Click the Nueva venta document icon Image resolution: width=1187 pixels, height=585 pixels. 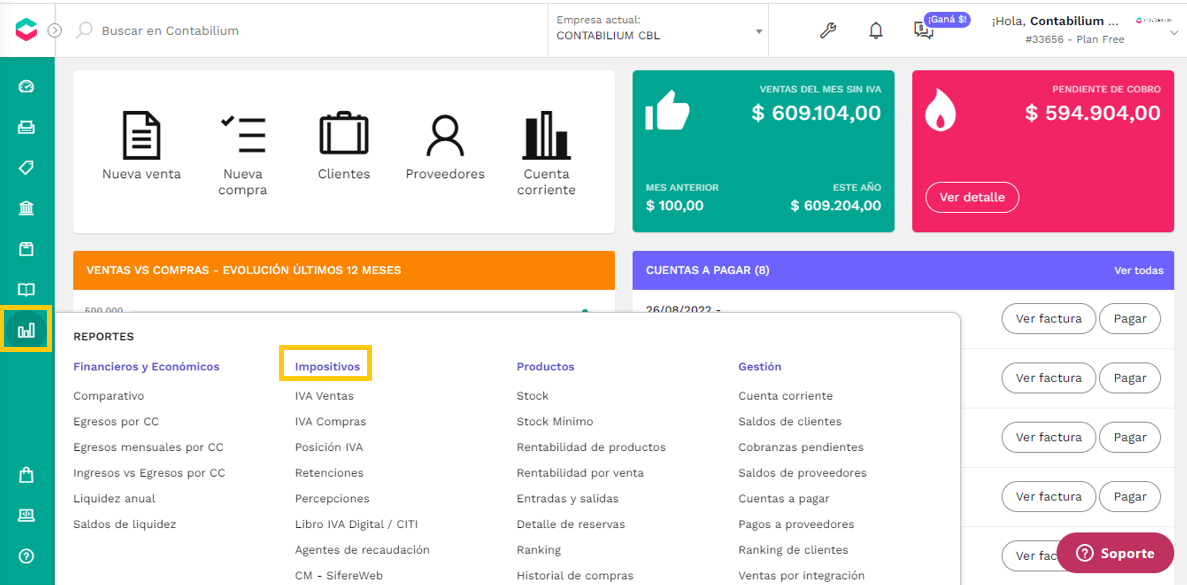pyautogui.click(x=142, y=134)
